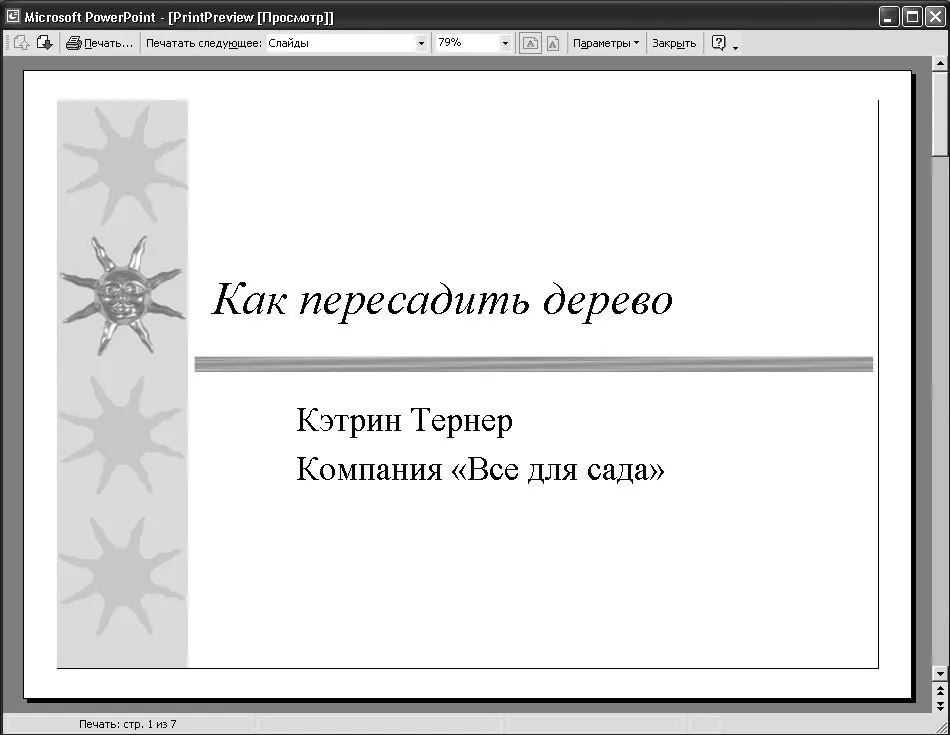Maximize the PowerPoint window
950x735 pixels.
click(x=912, y=16)
